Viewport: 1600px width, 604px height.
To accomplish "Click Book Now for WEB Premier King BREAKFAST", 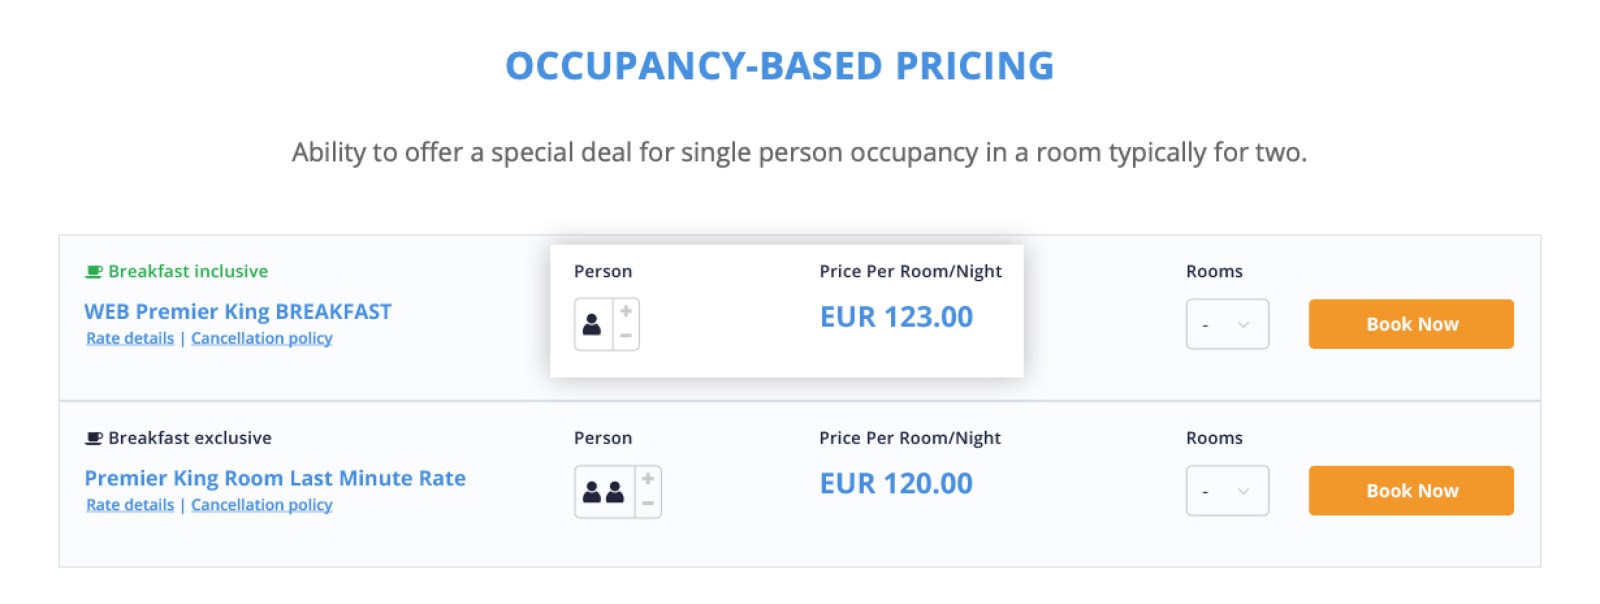I will [x=1411, y=323].
